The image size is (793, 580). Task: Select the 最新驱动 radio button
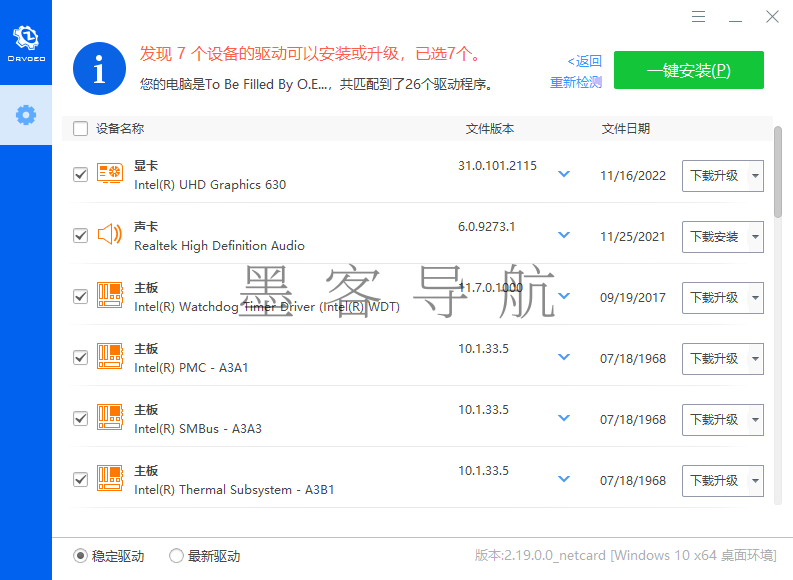coord(176,556)
